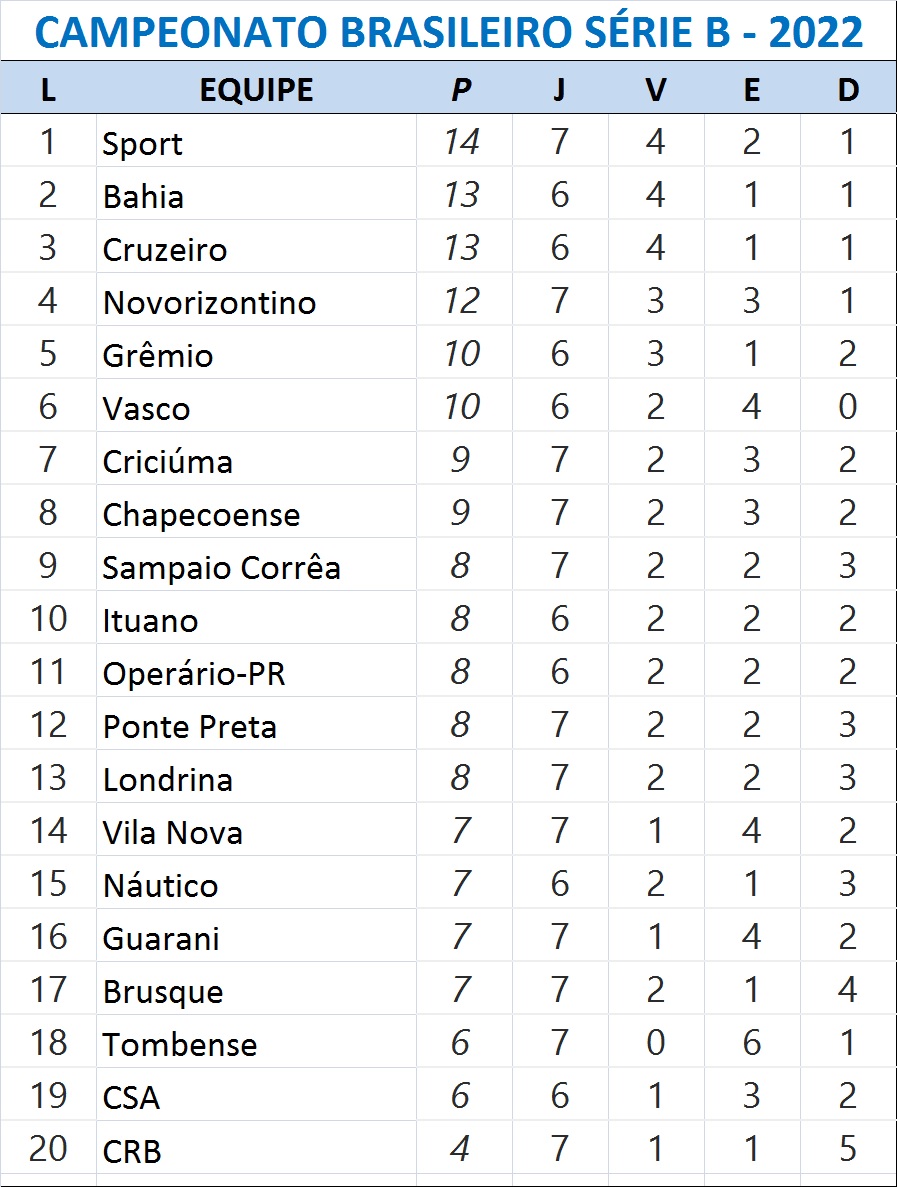
Task: Click CRB's 4 points cell
Action: point(460,1150)
